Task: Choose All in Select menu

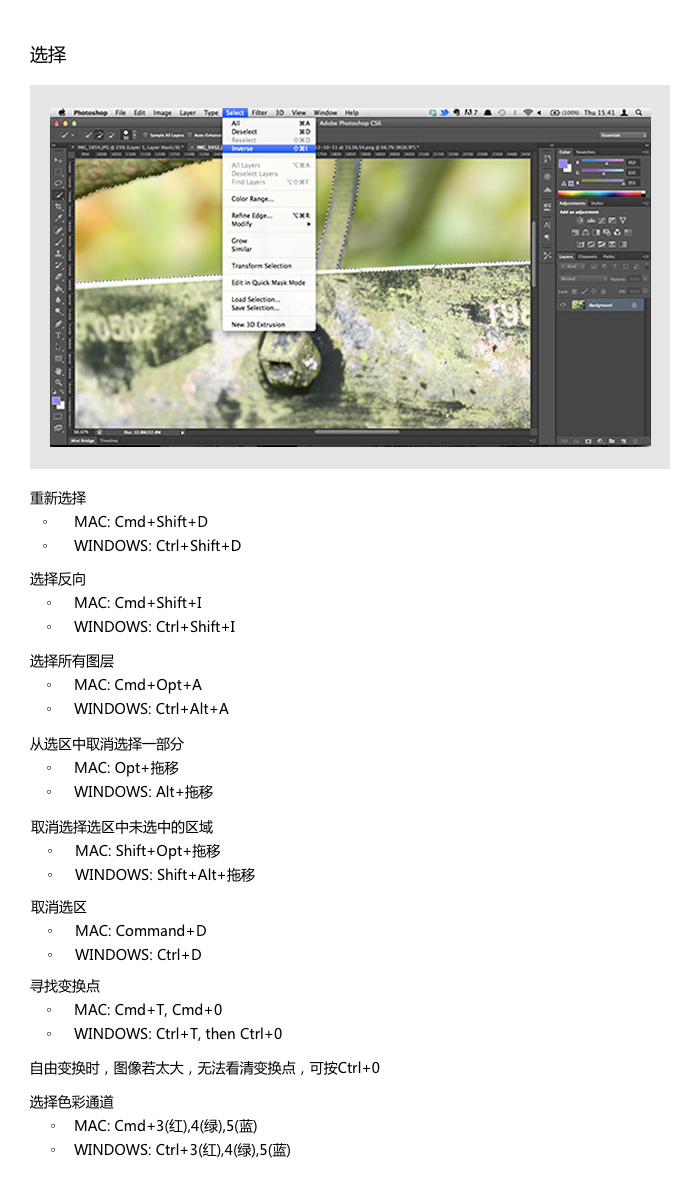Action: click(x=270, y=123)
